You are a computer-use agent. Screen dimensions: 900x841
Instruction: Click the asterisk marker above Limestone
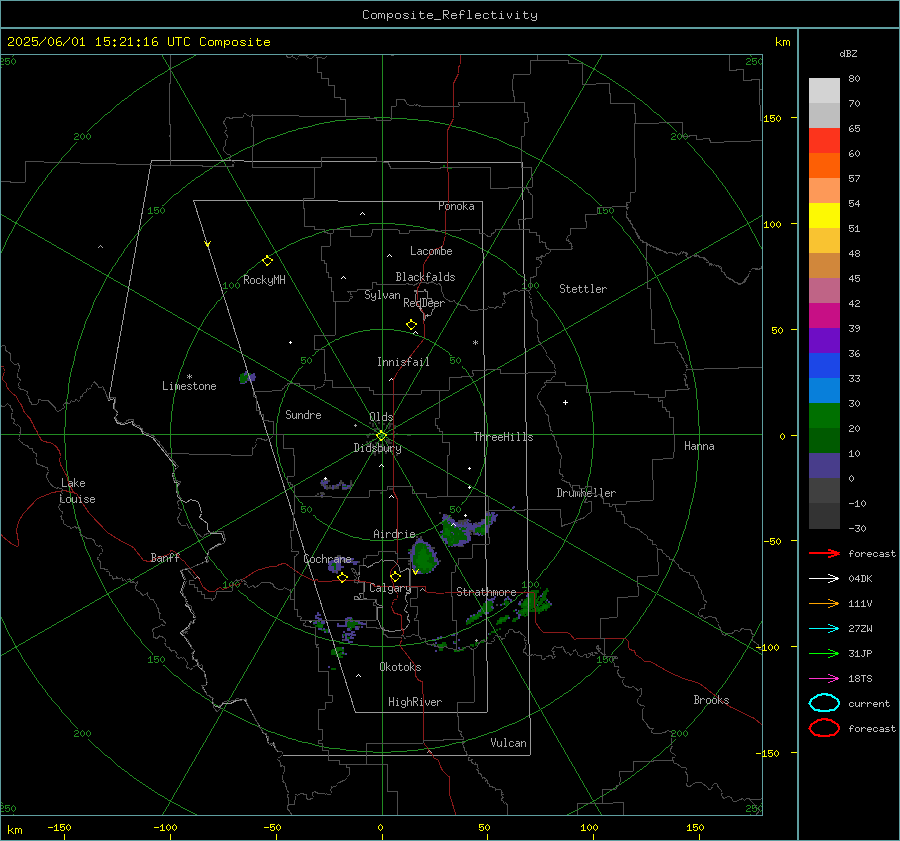pos(189,377)
